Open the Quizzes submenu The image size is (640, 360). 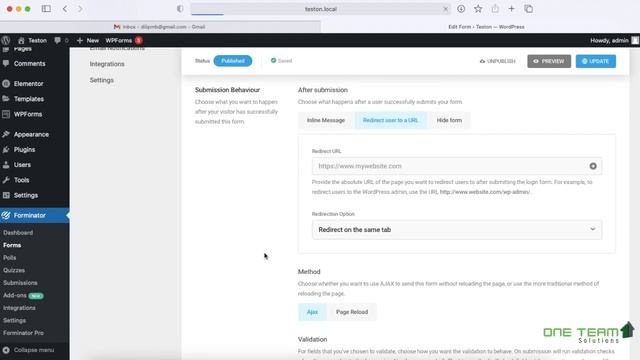coord(14,270)
